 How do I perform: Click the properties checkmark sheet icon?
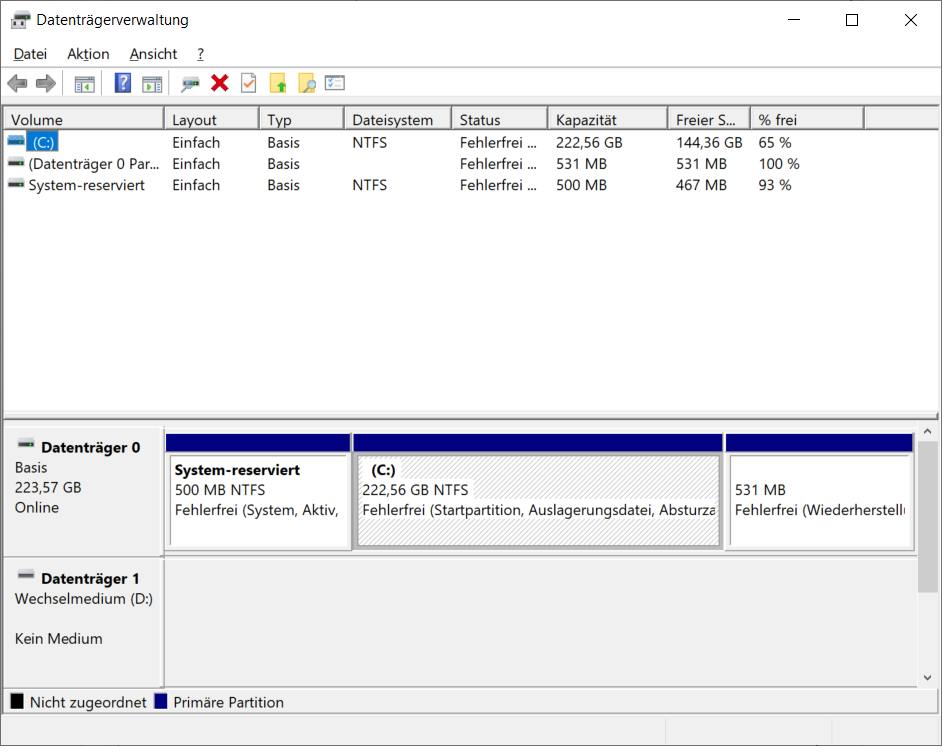[248, 83]
